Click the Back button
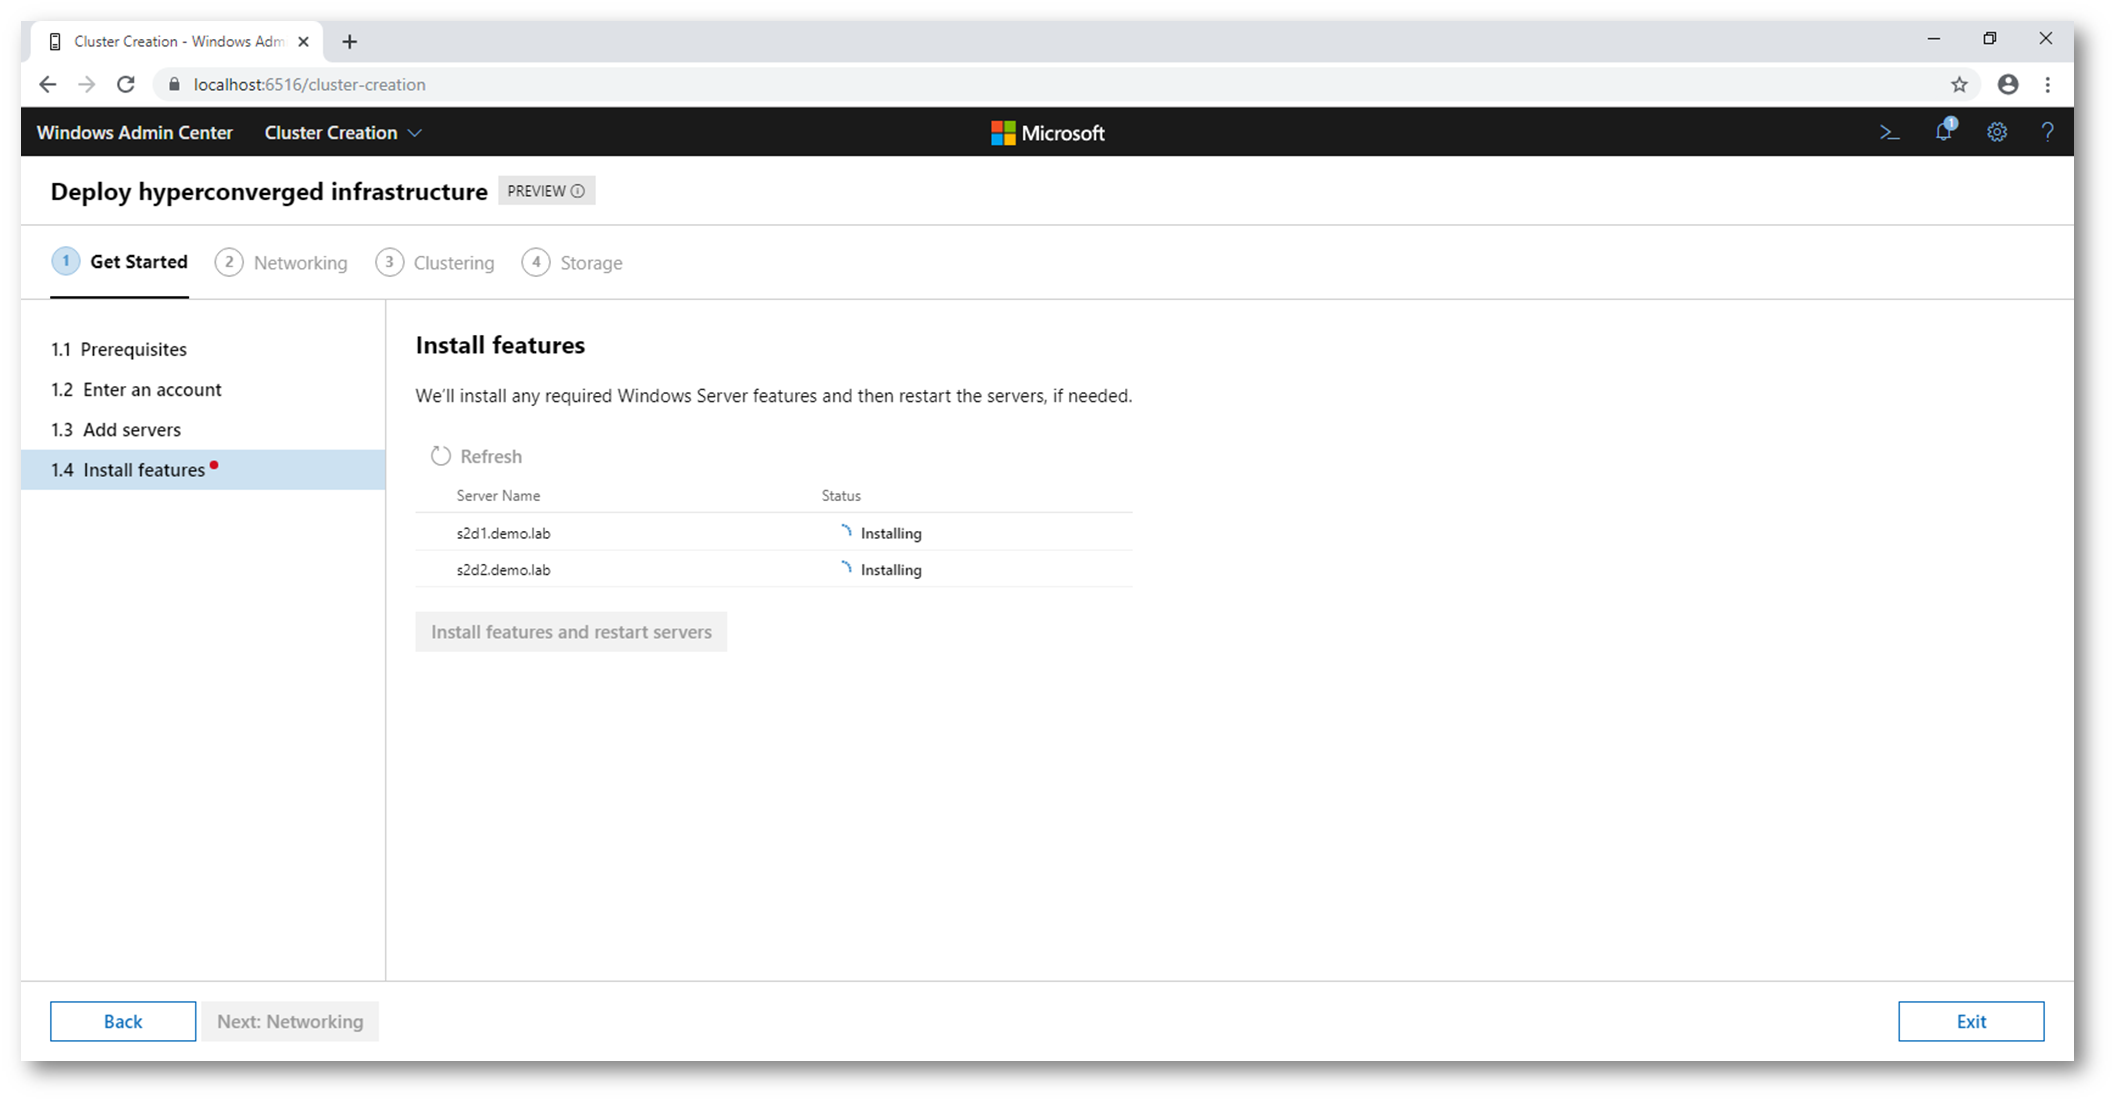2116x1103 pixels. coord(123,1021)
